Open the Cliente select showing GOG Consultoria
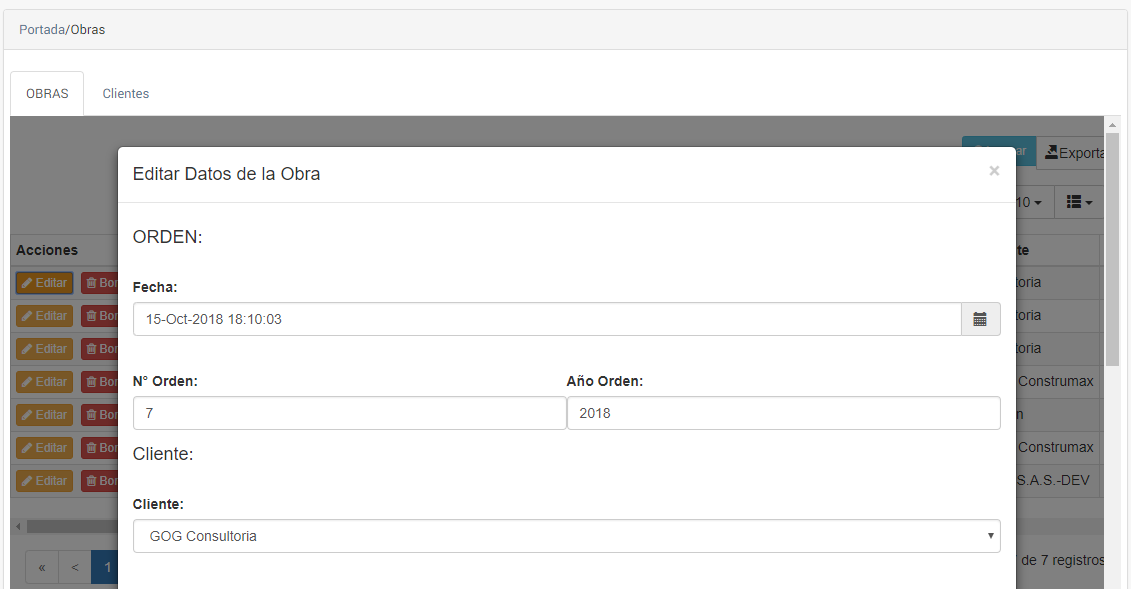This screenshot has width=1131, height=606. pos(566,536)
